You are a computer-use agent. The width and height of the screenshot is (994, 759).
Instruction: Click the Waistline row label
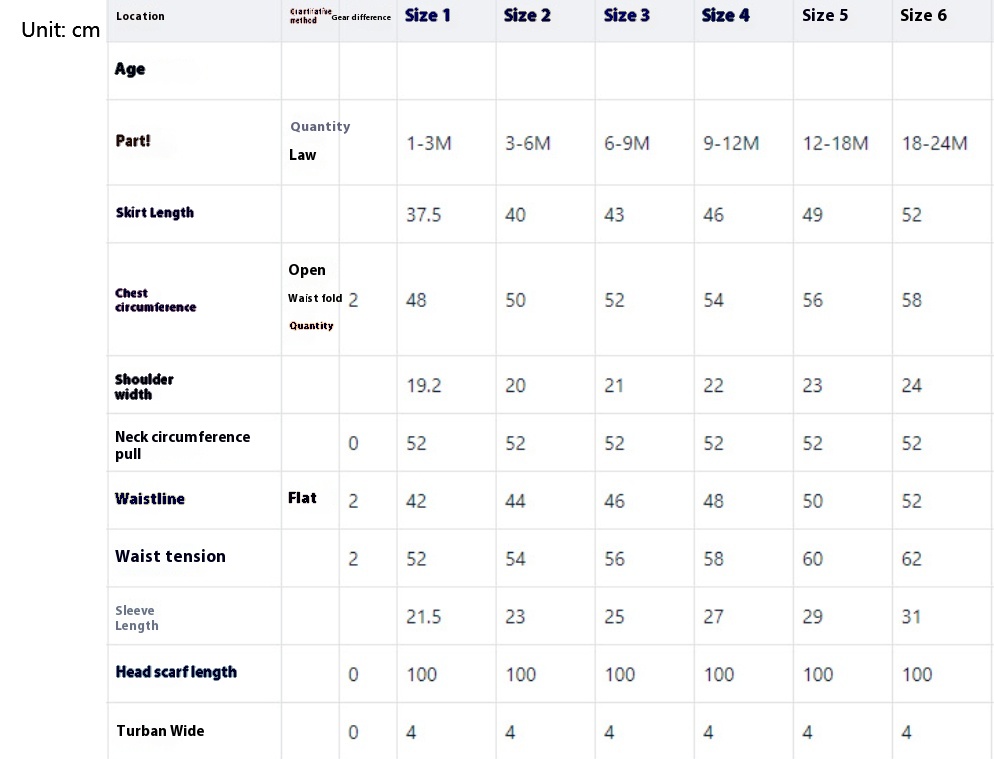150,499
